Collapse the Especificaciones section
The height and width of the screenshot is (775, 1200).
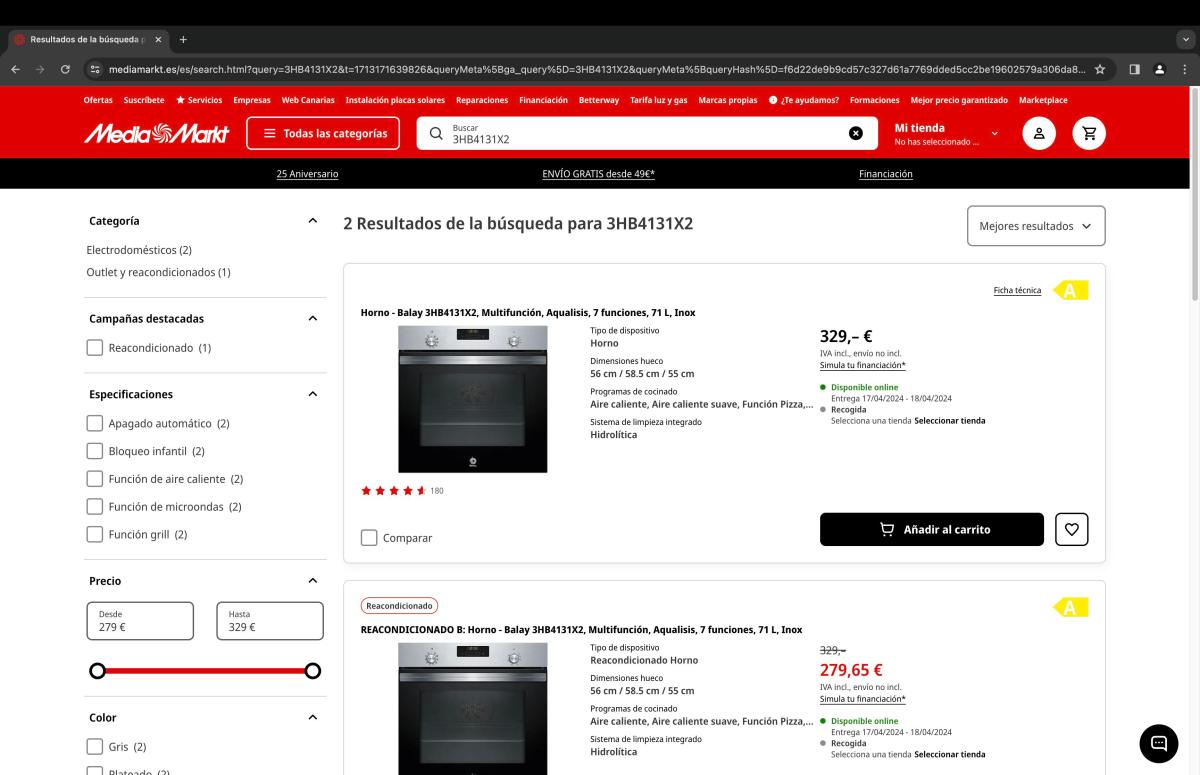pyautogui.click(x=312, y=394)
